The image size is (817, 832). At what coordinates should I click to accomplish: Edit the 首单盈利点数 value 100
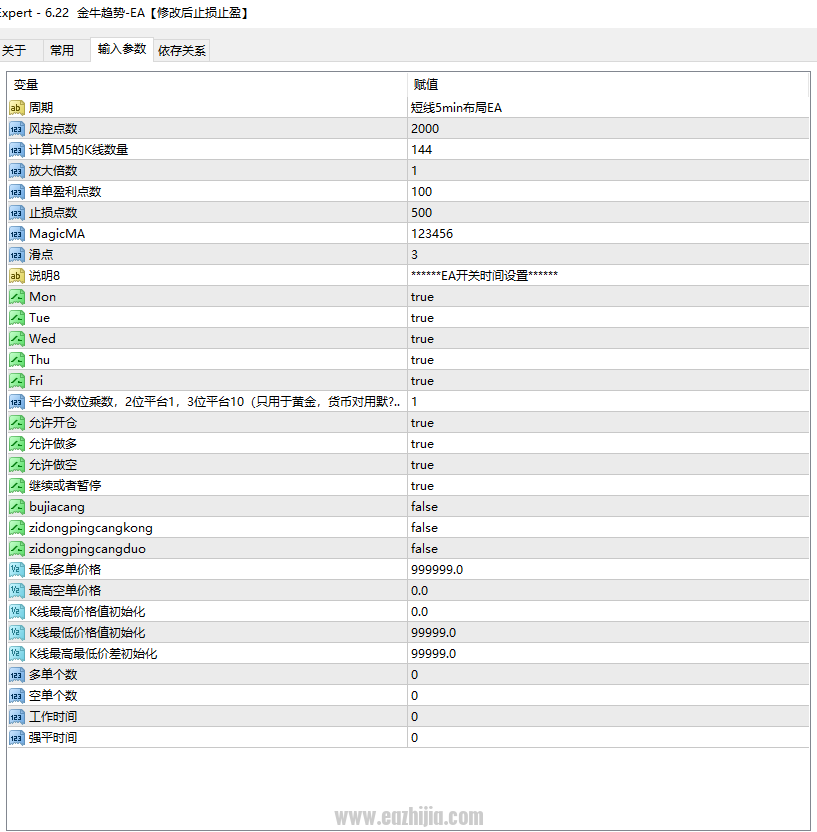(x=608, y=192)
